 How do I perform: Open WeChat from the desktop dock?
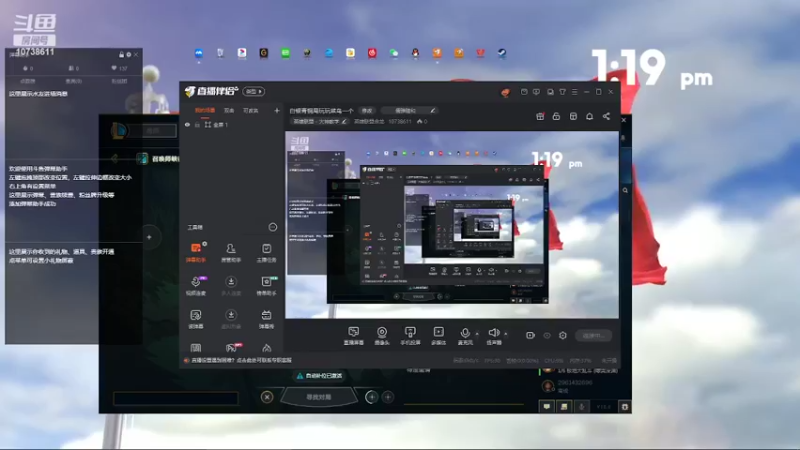click(393, 53)
